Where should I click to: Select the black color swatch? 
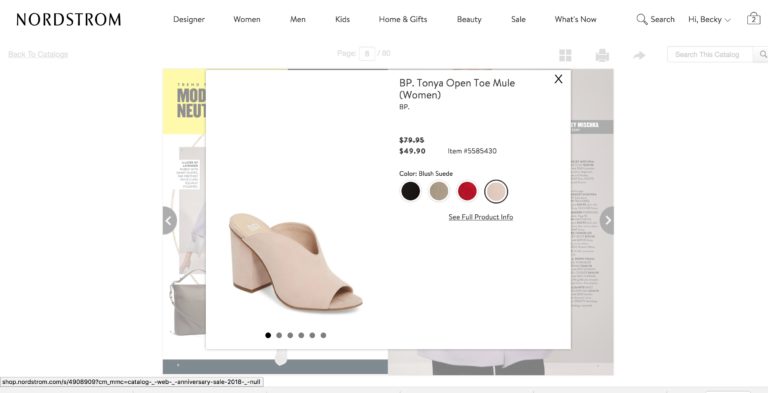point(410,191)
